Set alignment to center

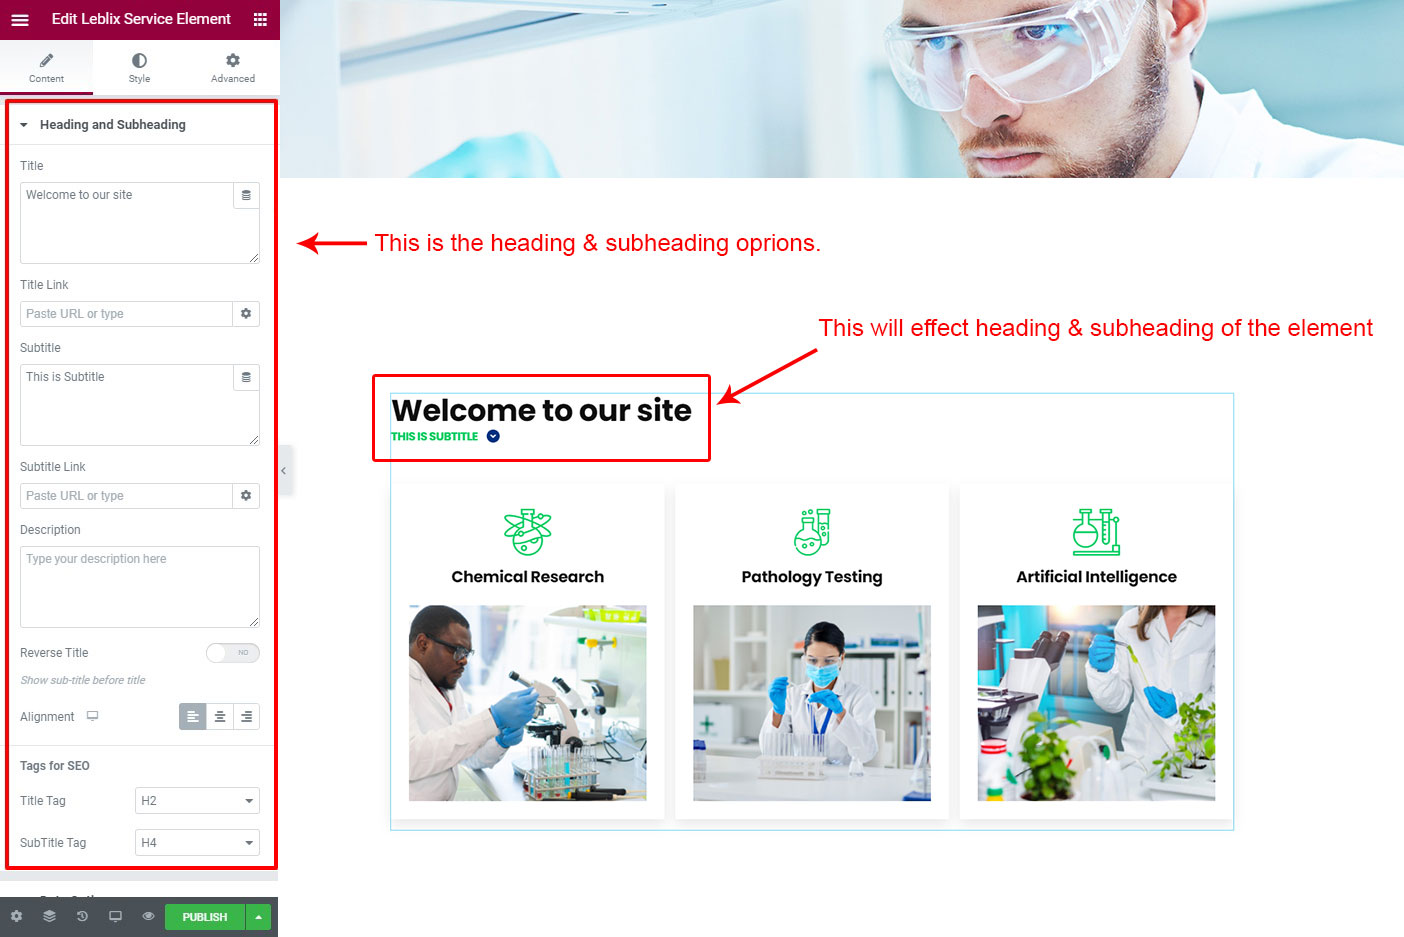pos(220,717)
